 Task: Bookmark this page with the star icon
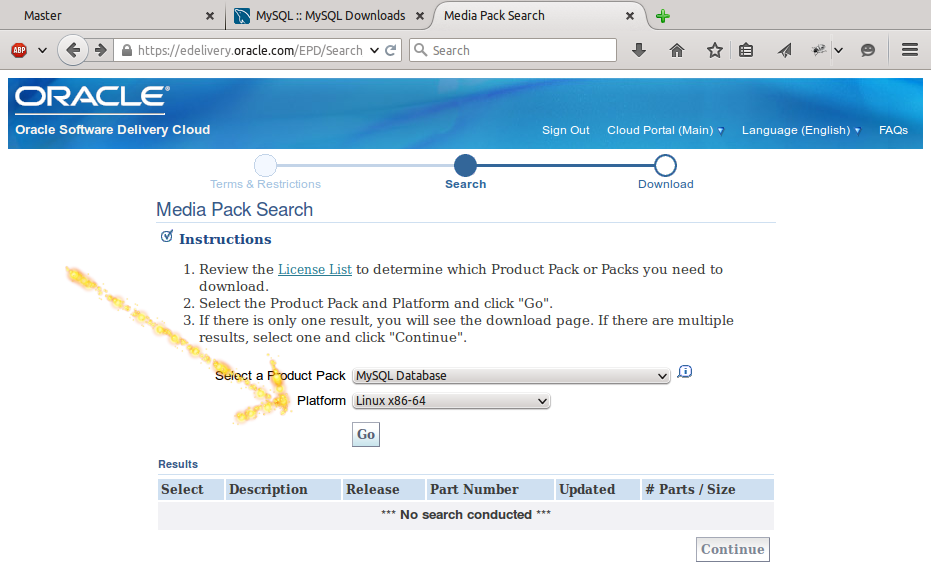[715, 50]
